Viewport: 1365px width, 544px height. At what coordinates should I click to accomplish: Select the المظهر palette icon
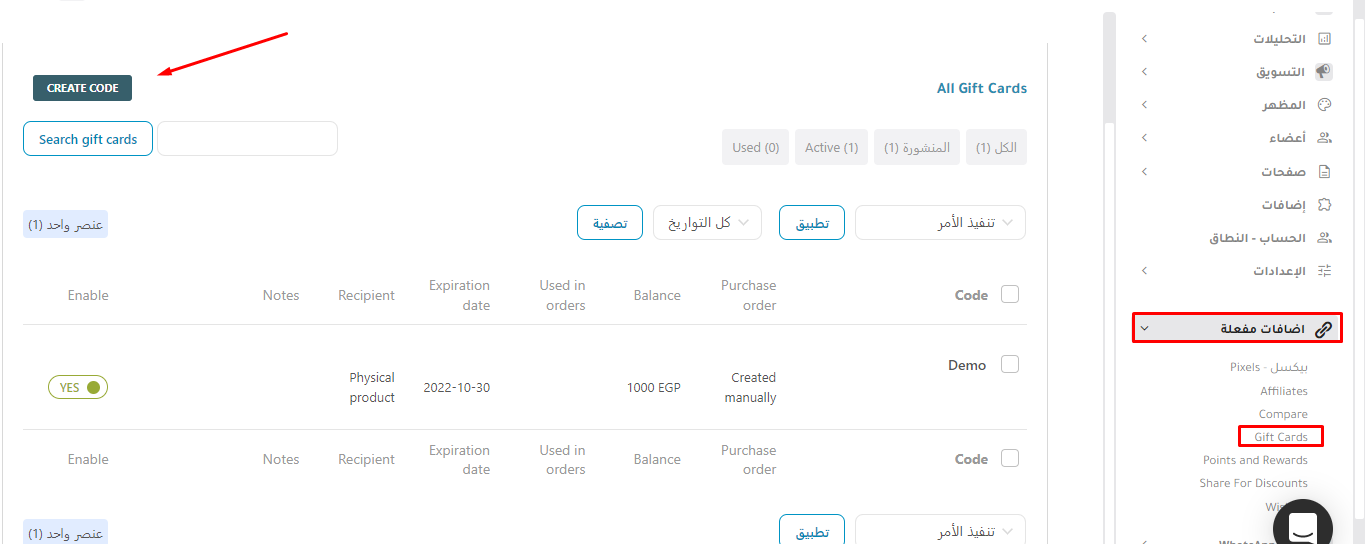1324,105
